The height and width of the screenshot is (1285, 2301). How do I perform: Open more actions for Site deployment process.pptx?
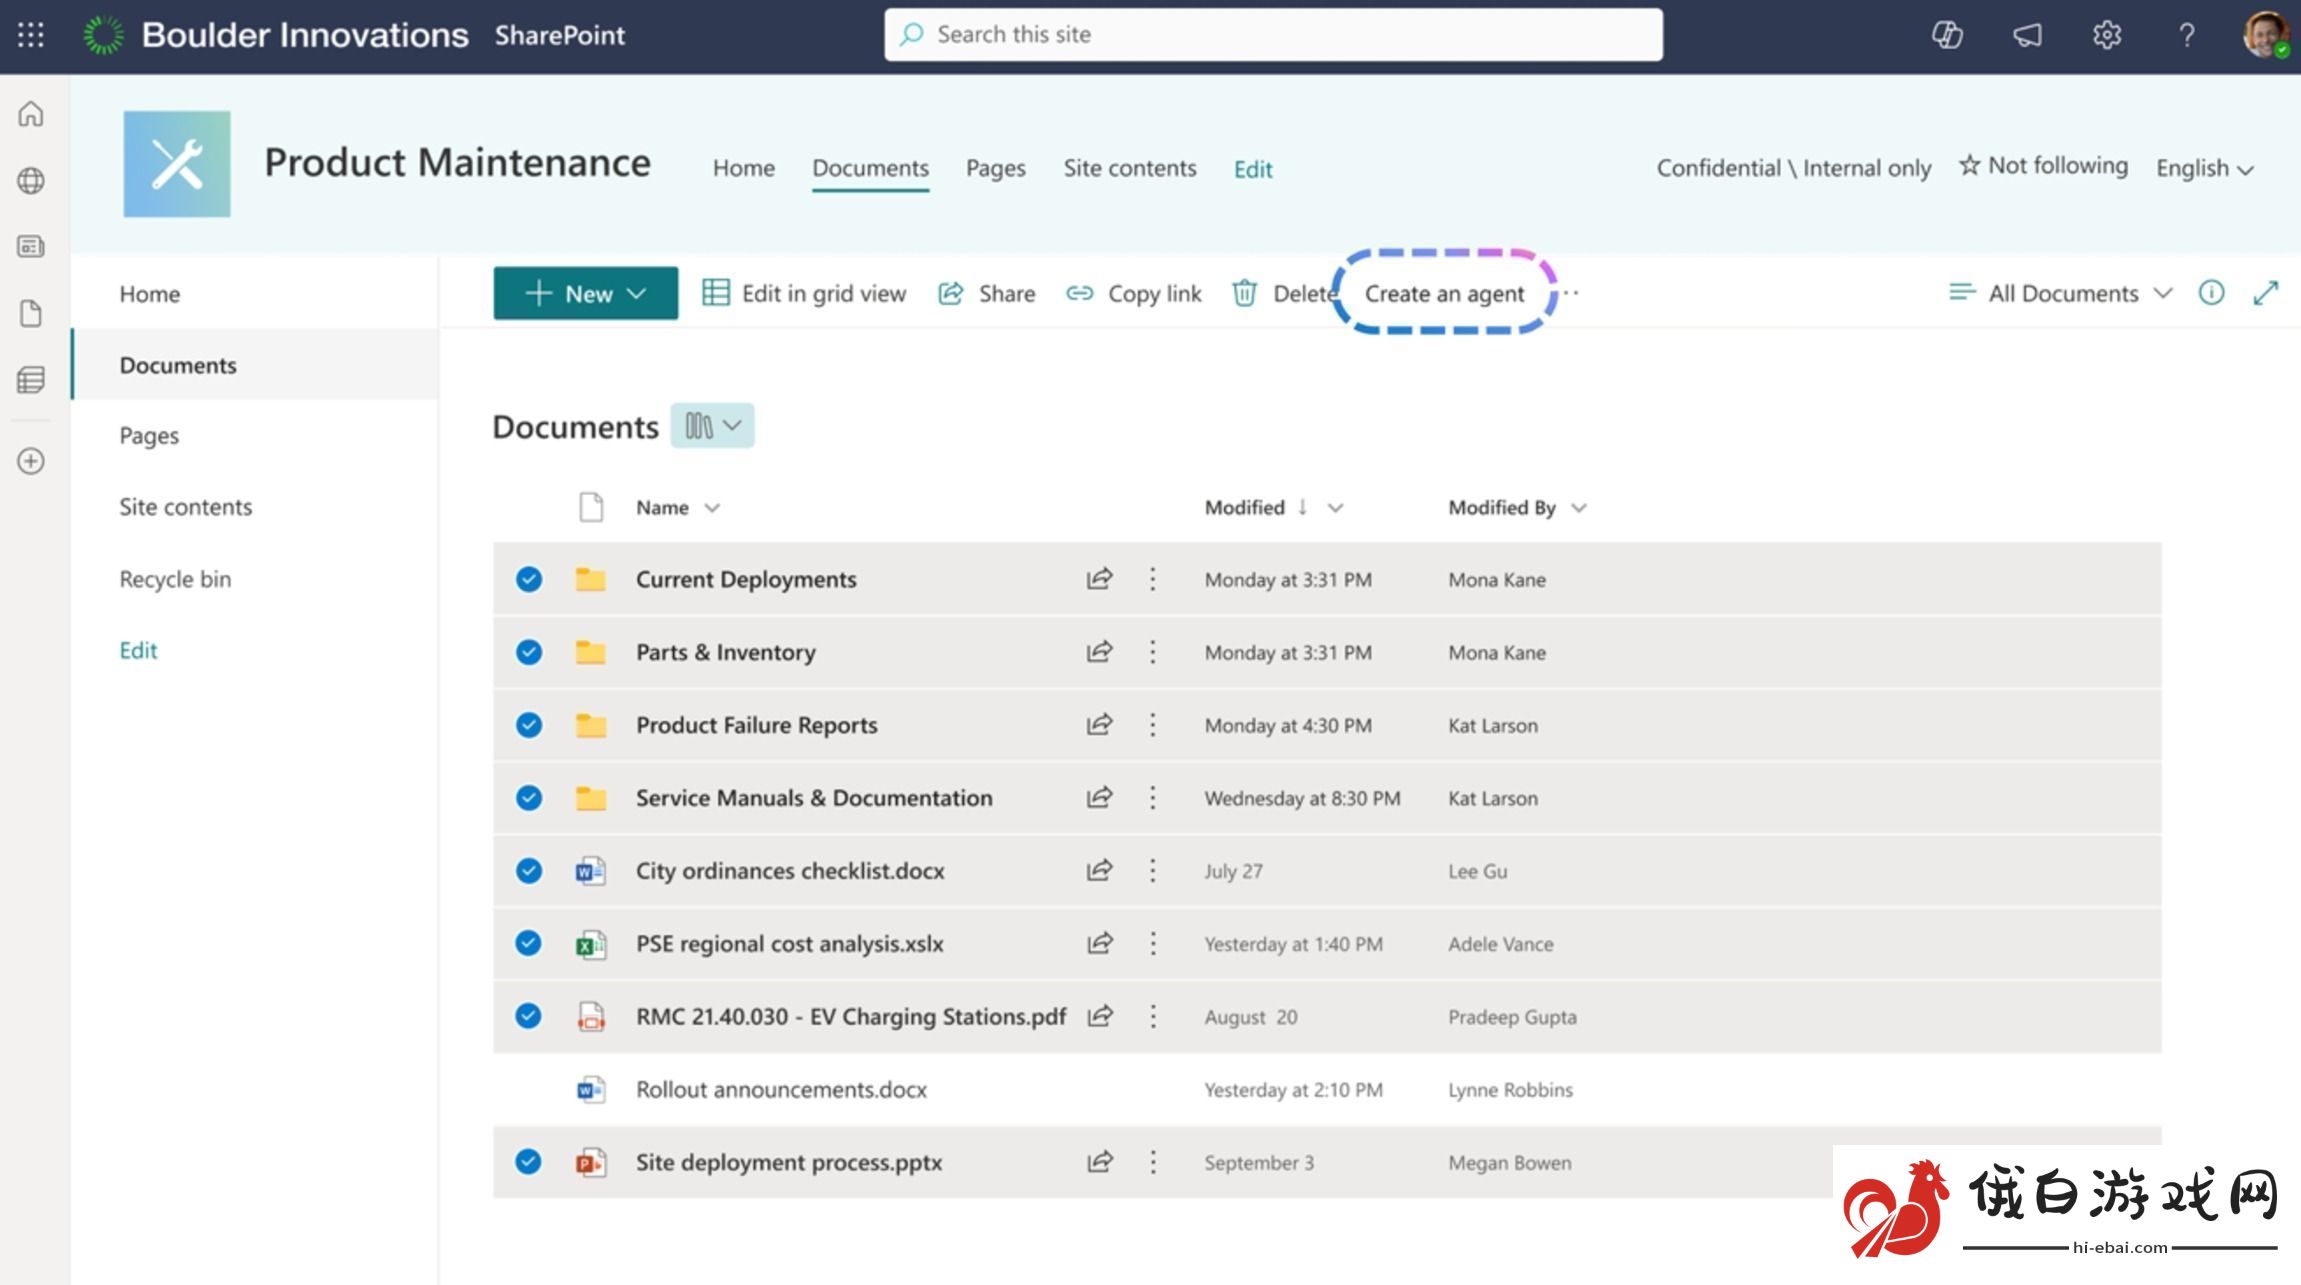(x=1152, y=1162)
